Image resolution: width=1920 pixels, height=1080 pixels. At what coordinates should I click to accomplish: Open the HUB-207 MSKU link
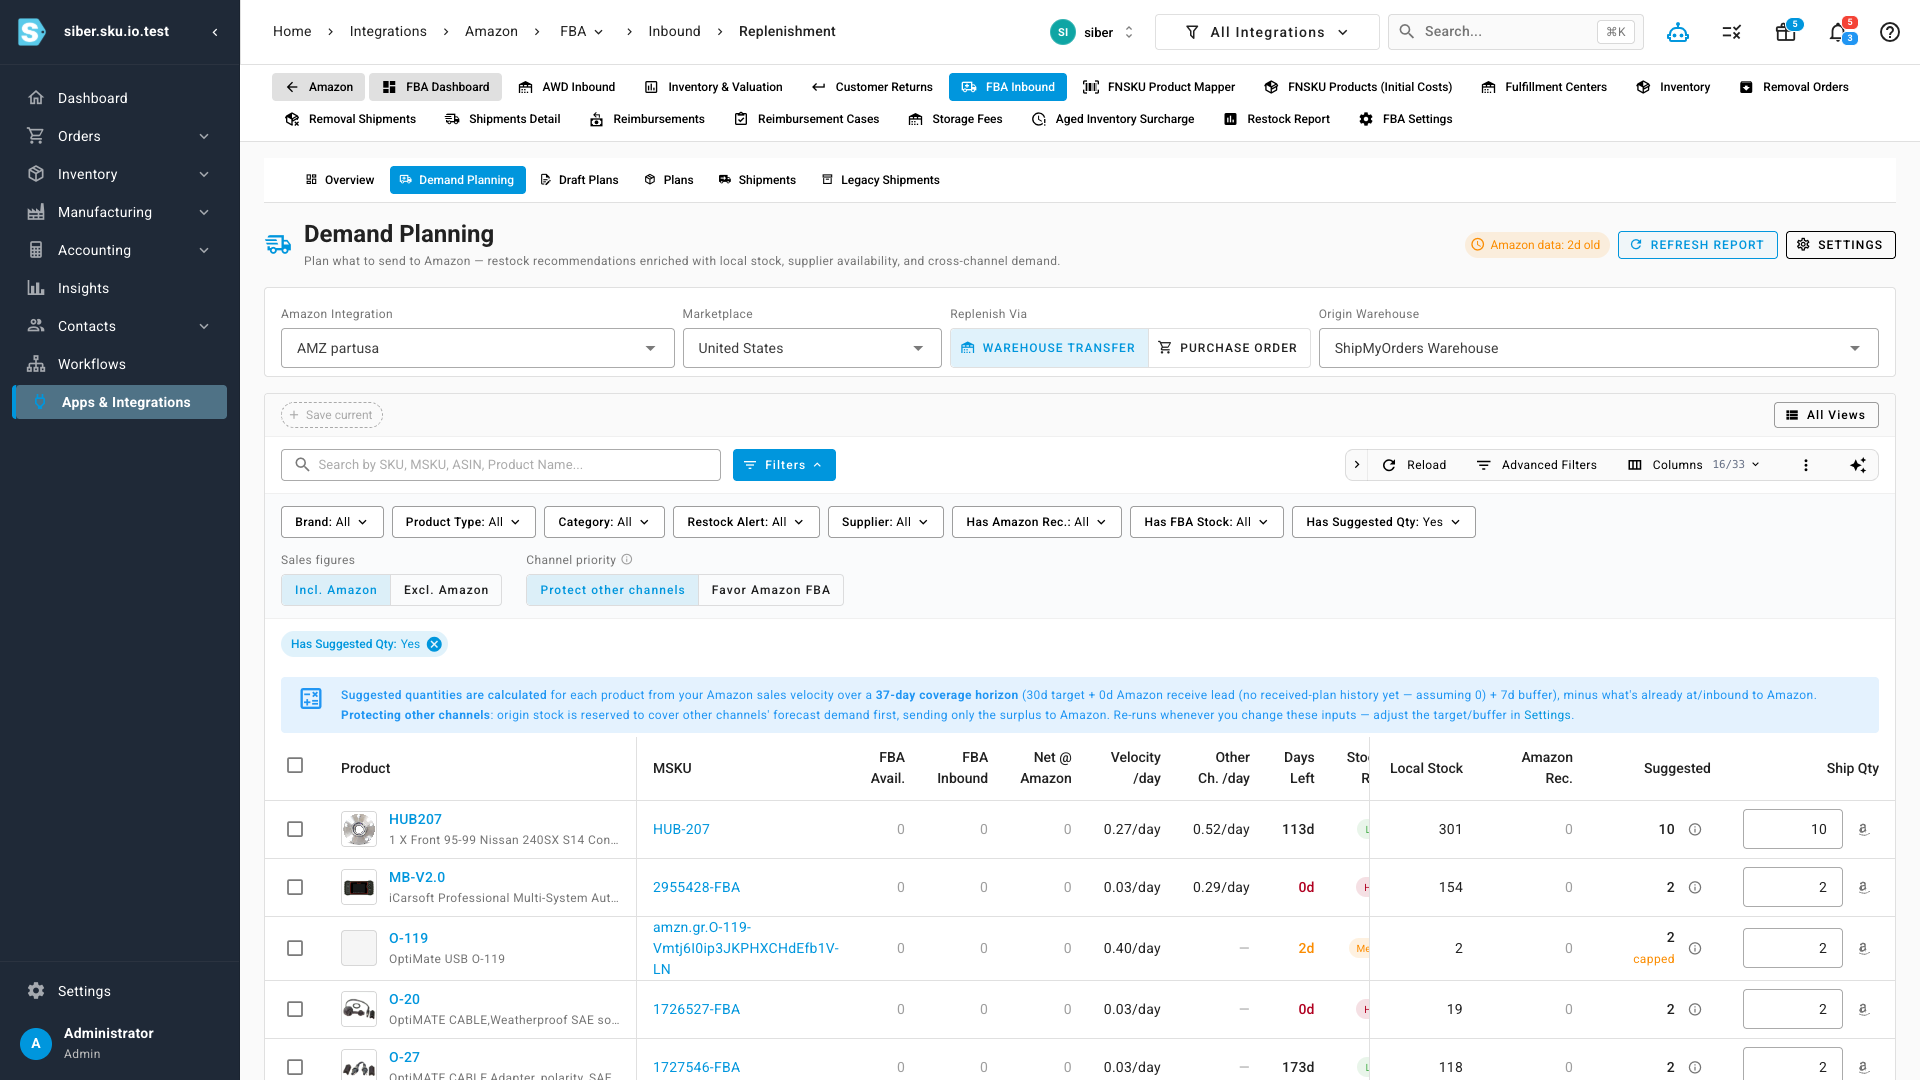681,829
